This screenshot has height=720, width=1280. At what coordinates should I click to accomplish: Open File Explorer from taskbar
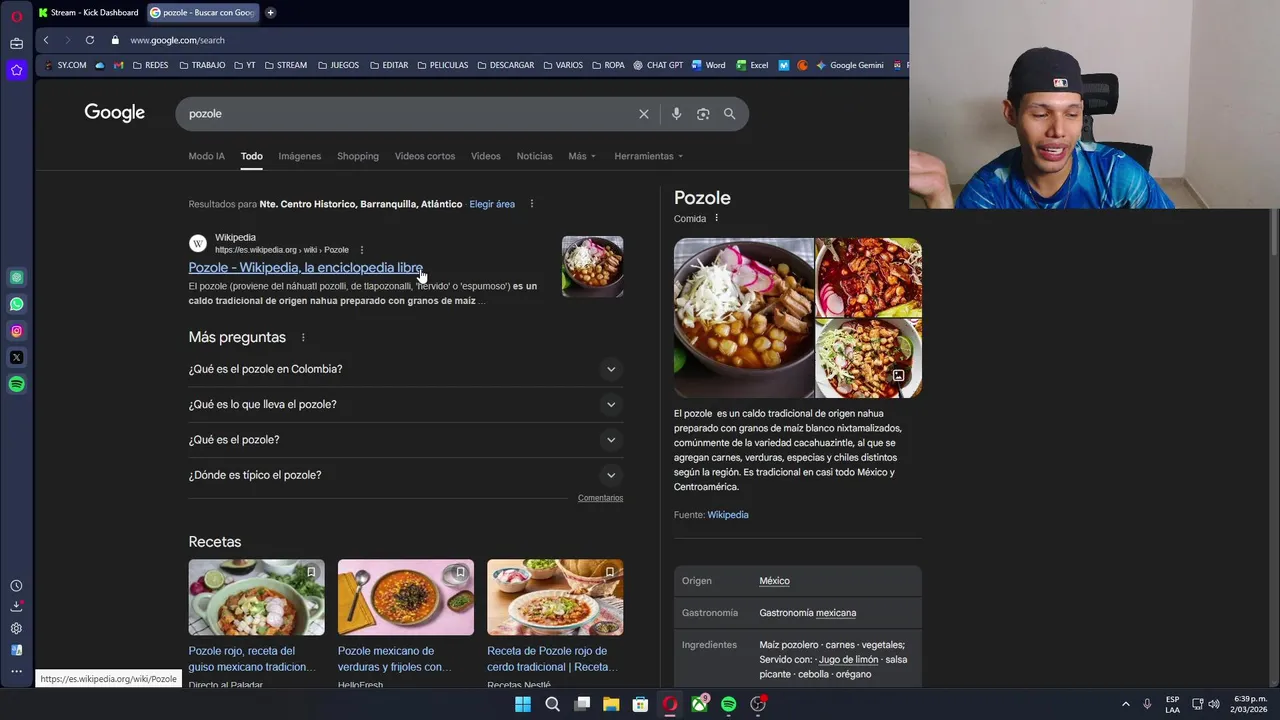pyautogui.click(x=611, y=704)
